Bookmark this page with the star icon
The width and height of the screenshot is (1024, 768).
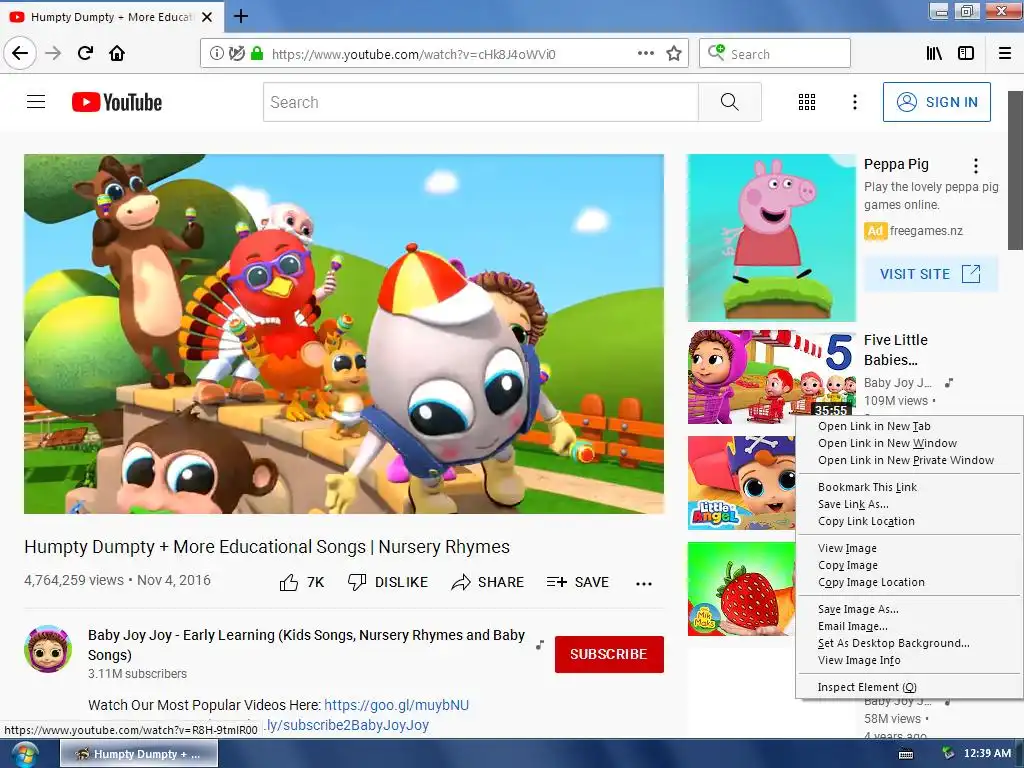point(674,54)
